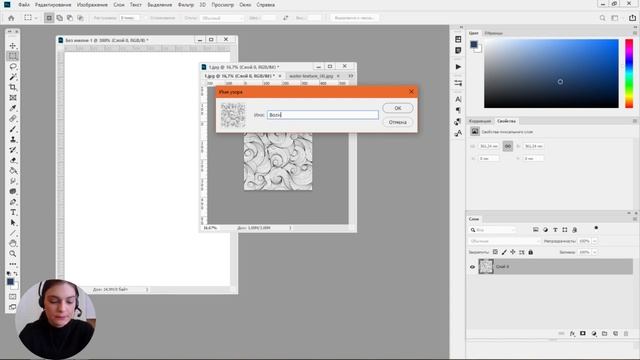Select the Frame tool
The width and height of the screenshot is (640, 360).
click(x=13, y=98)
